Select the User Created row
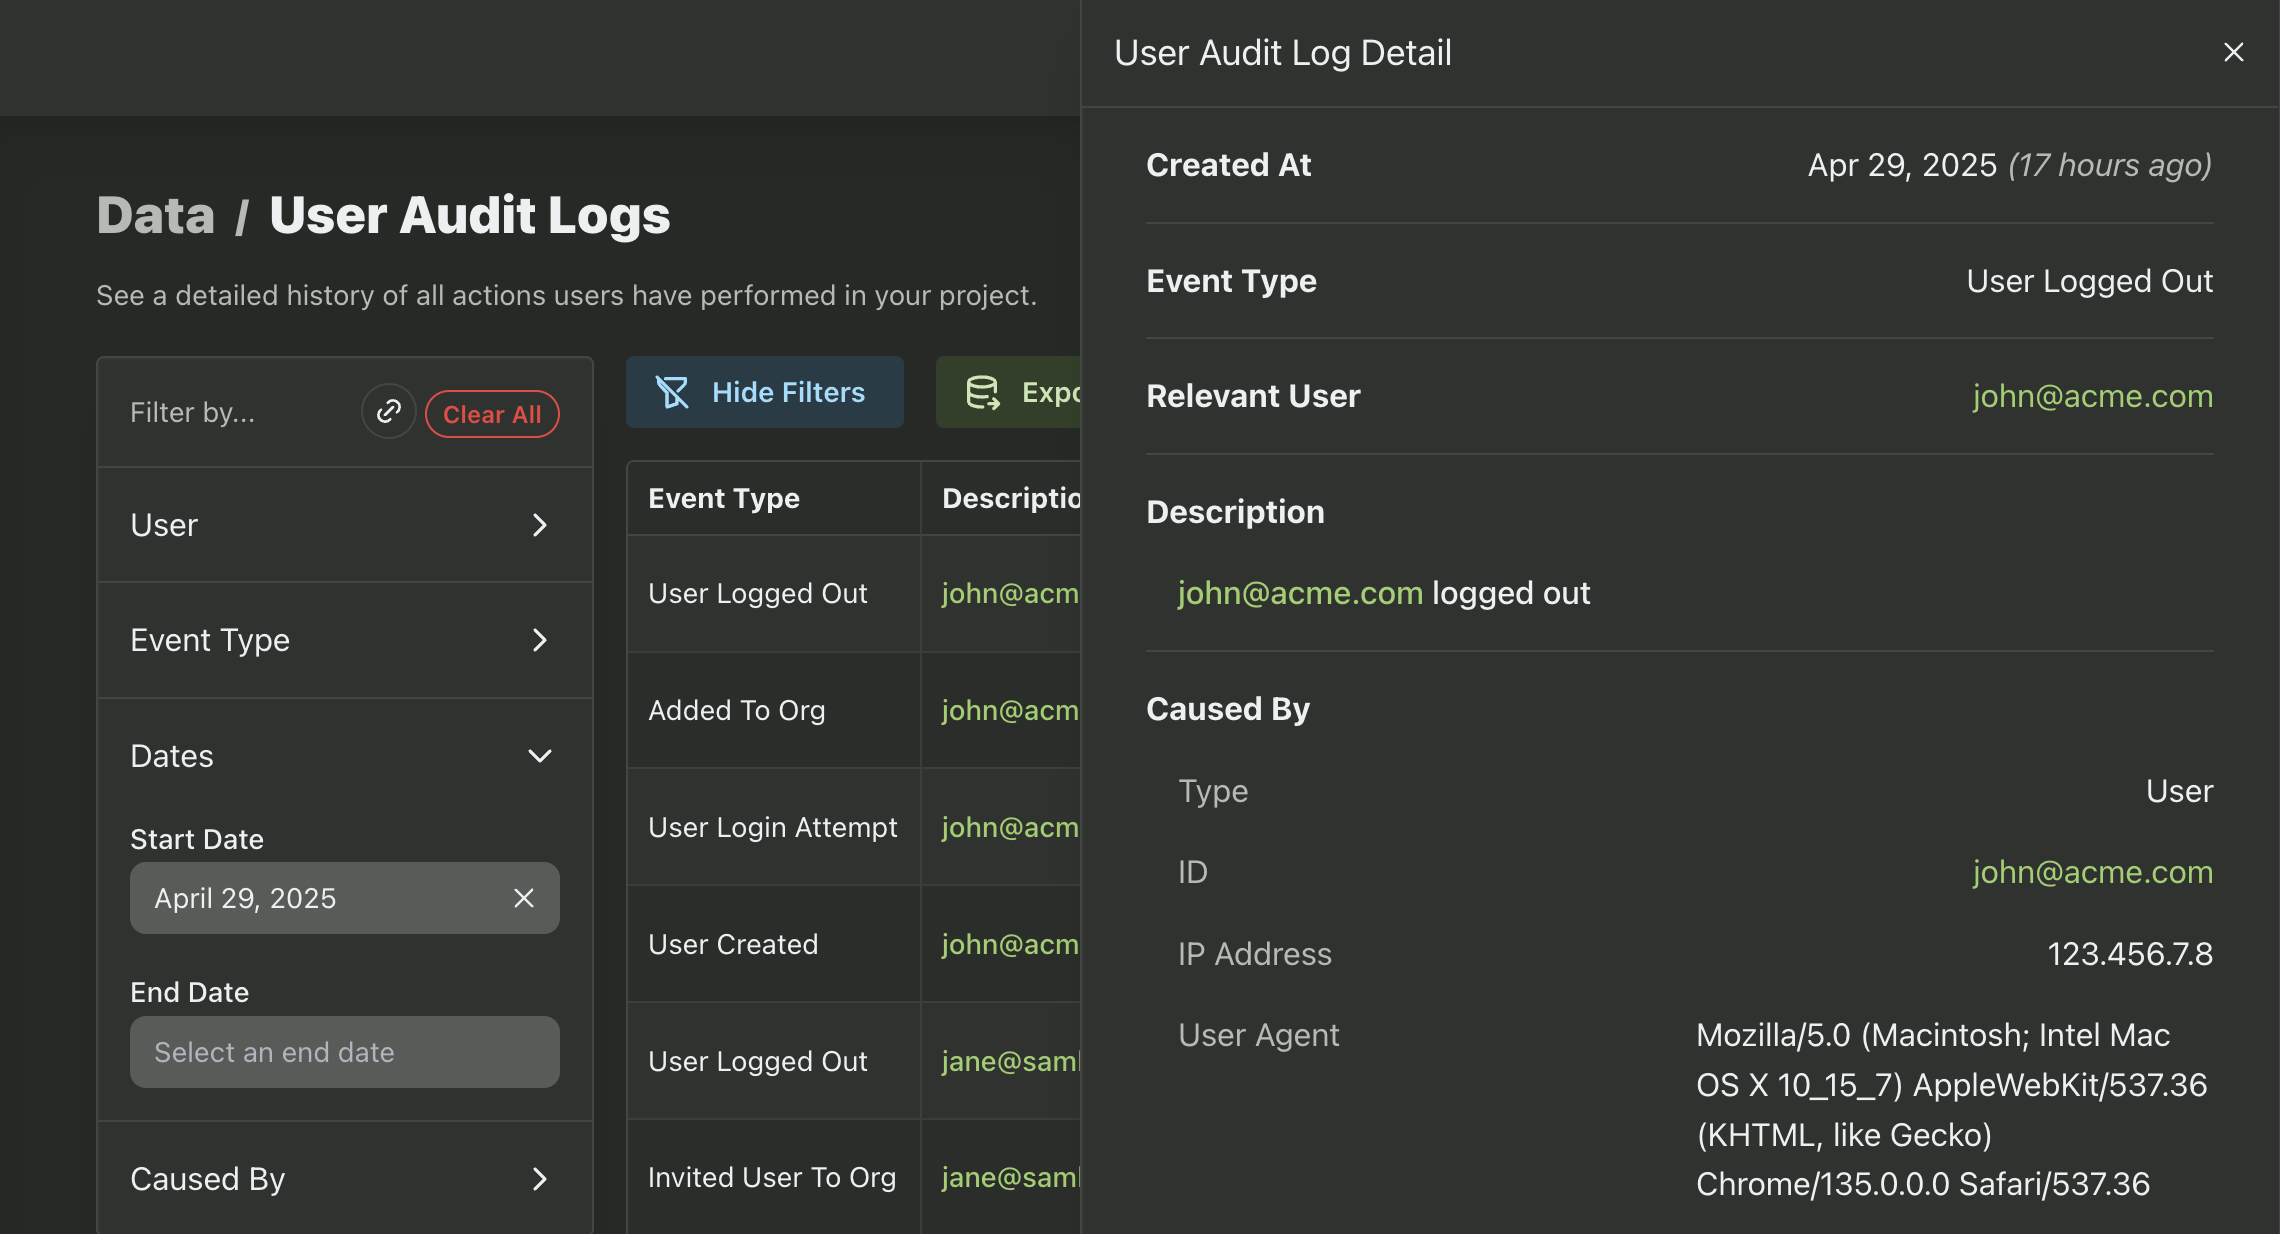The image size is (2280, 1234). [x=854, y=944]
